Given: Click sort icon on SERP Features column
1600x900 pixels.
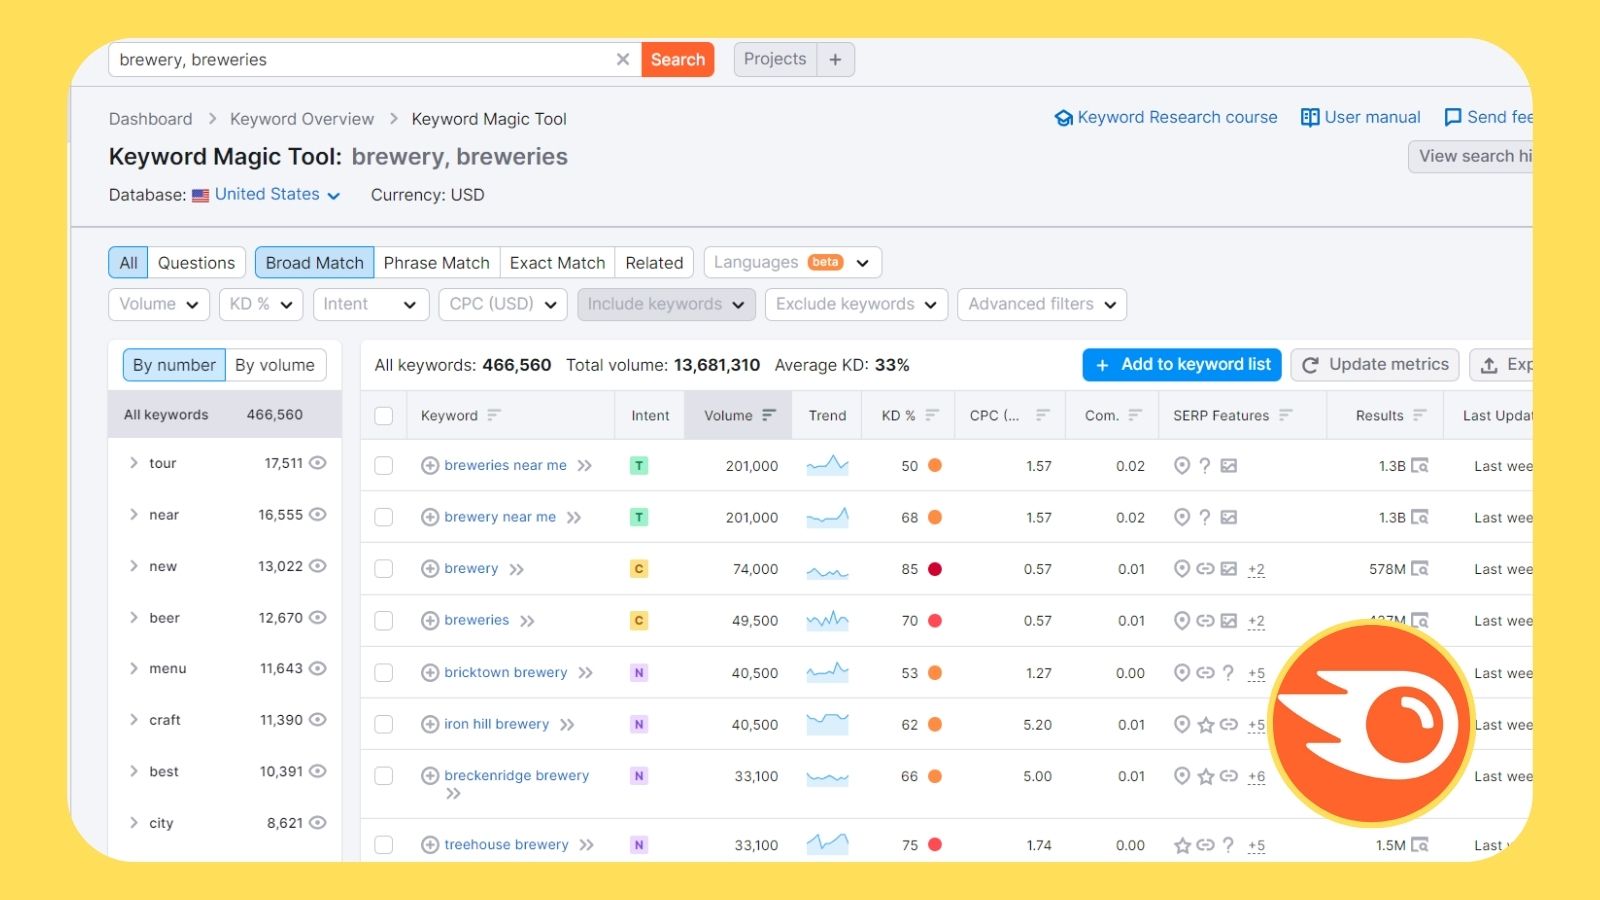Looking at the screenshot, I should [1286, 415].
